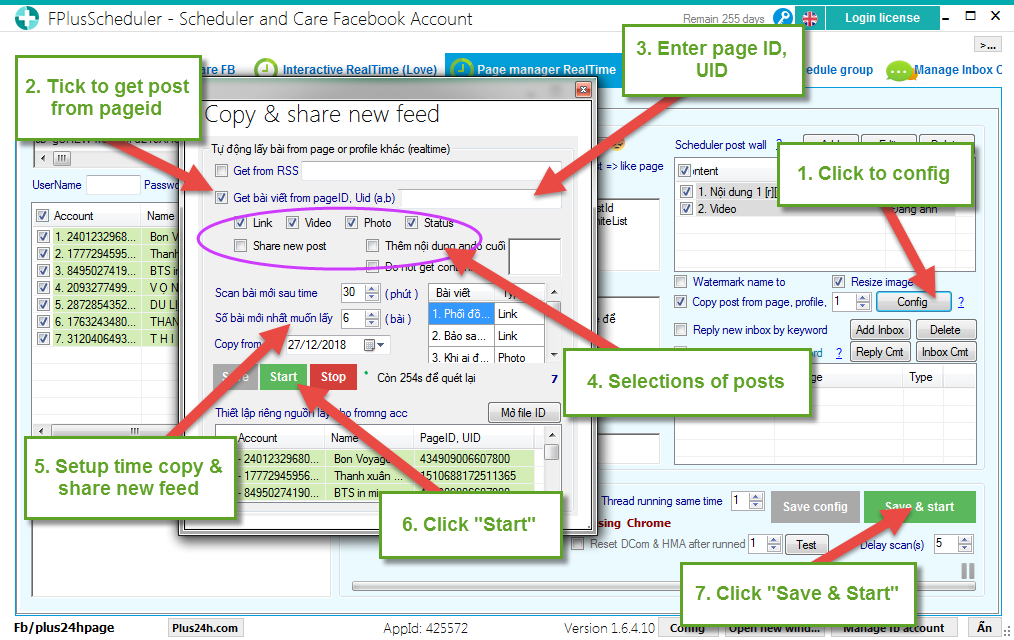
Task: Click the clock icon on Interactive RealTime tab
Action: click(x=266, y=69)
